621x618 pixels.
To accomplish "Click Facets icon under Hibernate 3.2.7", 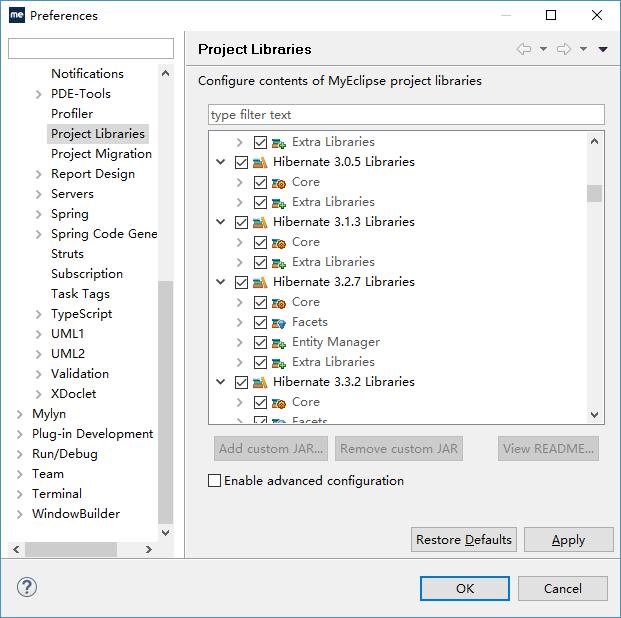I will [279, 322].
